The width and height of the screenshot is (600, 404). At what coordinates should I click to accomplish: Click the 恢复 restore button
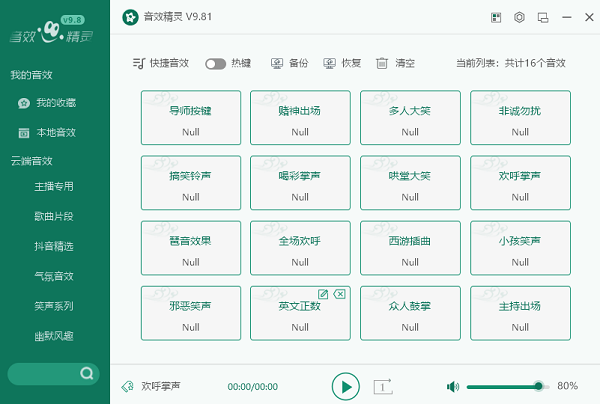click(x=341, y=63)
